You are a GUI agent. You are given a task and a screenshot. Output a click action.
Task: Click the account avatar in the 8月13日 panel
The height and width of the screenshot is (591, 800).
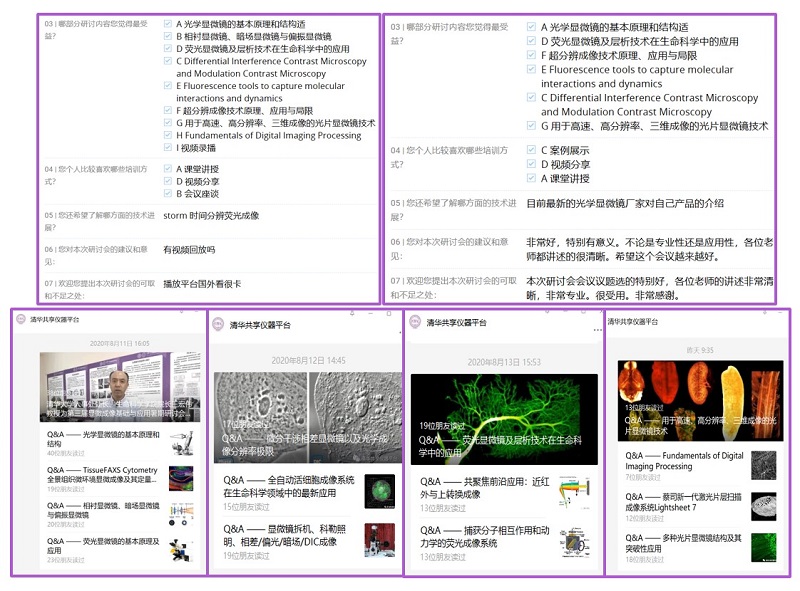(415, 323)
